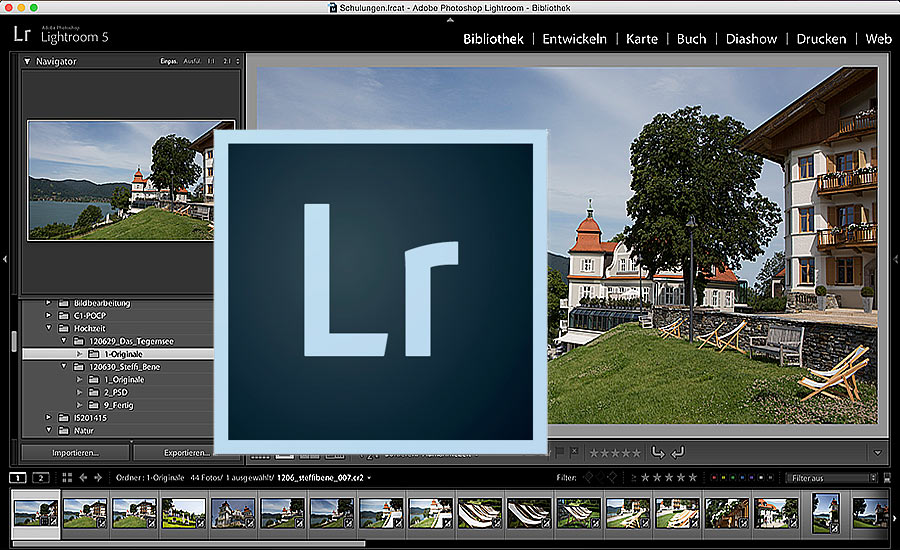Switch to the Entwickeln module
The width and height of the screenshot is (900, 550).
click(x=574, y=39)
